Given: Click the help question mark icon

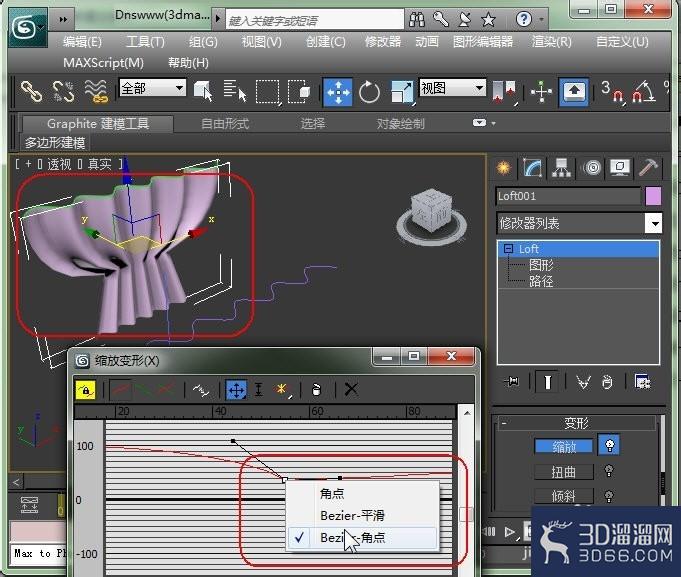Looking at the screenshot, I should (x=524, y=19).
